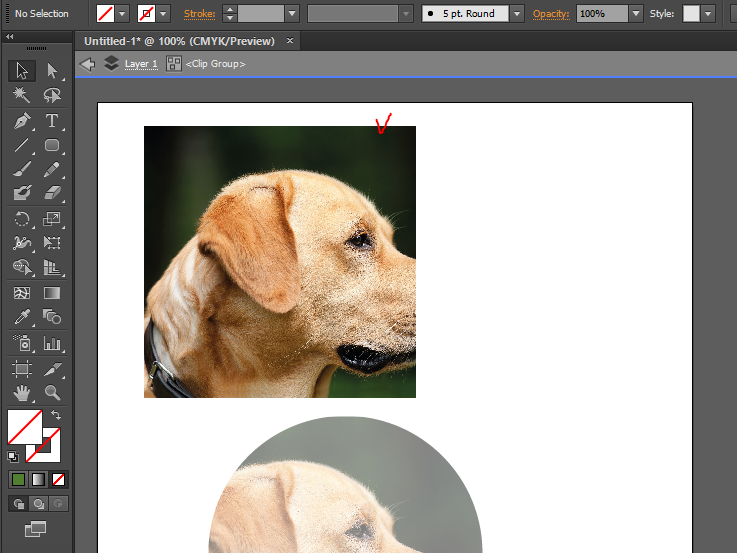737x553 pixels.
Task: Open the Stroke panel link
Action: pyautogui.click(x=200, y=14)
